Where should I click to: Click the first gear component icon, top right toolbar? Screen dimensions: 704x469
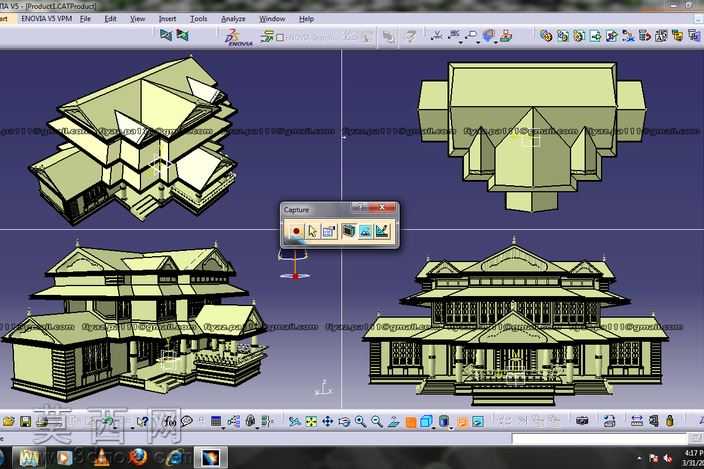(x=546, y=36)
